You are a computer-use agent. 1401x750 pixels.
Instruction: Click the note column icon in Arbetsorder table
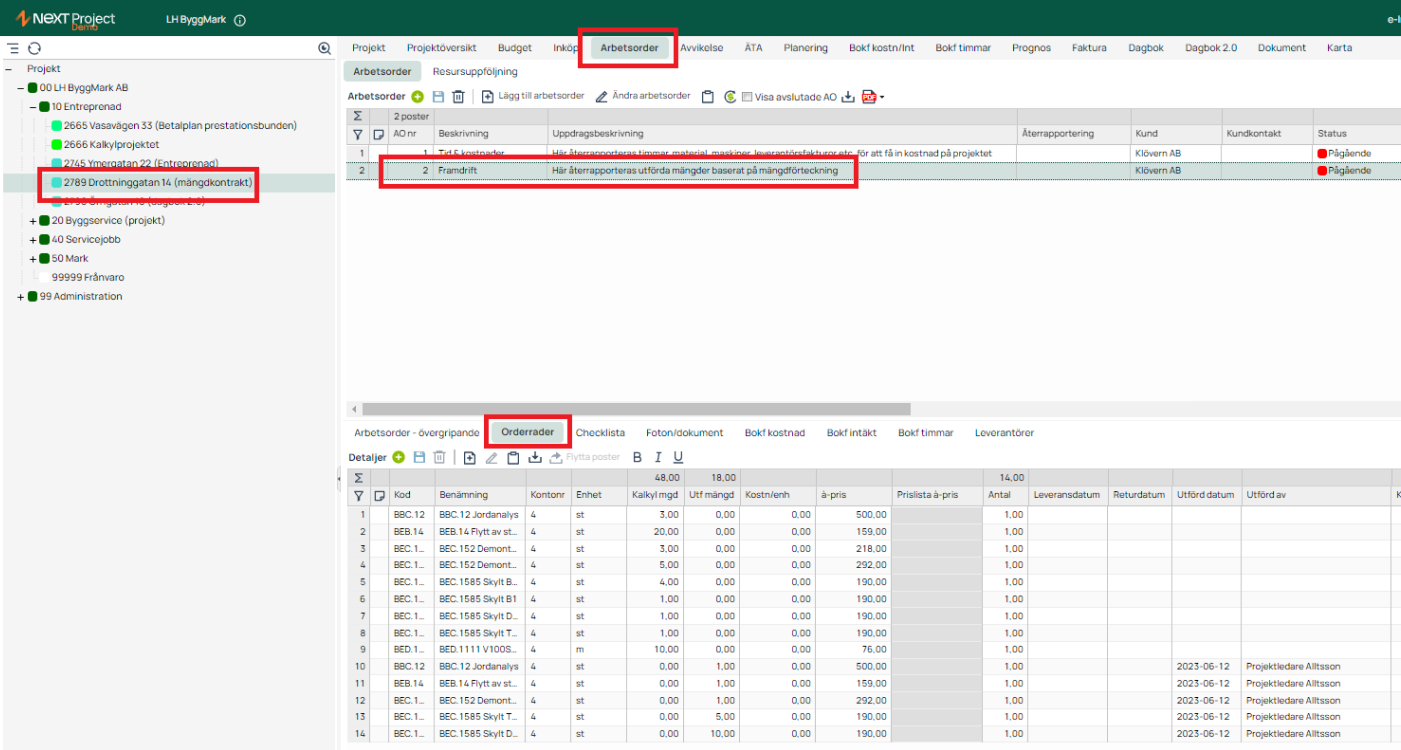(x=379, y=134)
